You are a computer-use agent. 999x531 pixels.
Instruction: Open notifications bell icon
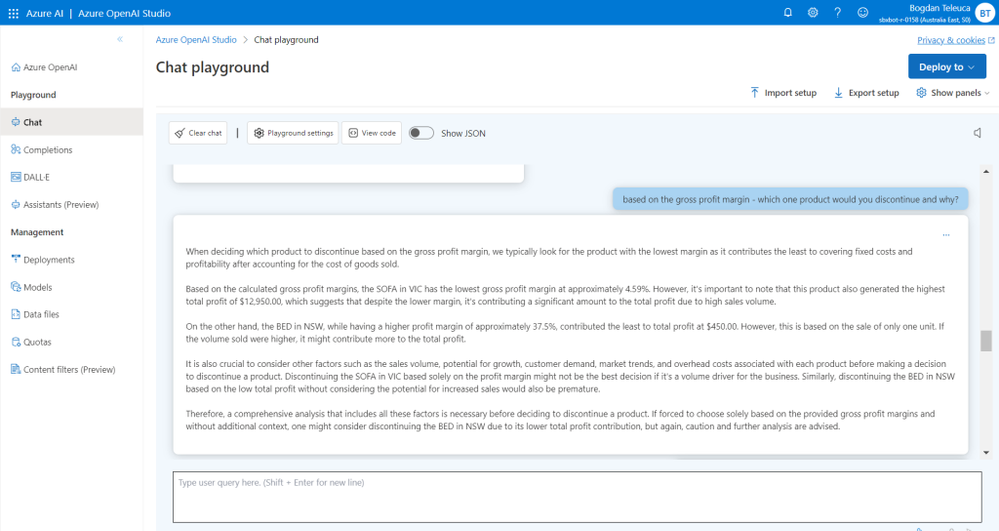coord(787,12)
